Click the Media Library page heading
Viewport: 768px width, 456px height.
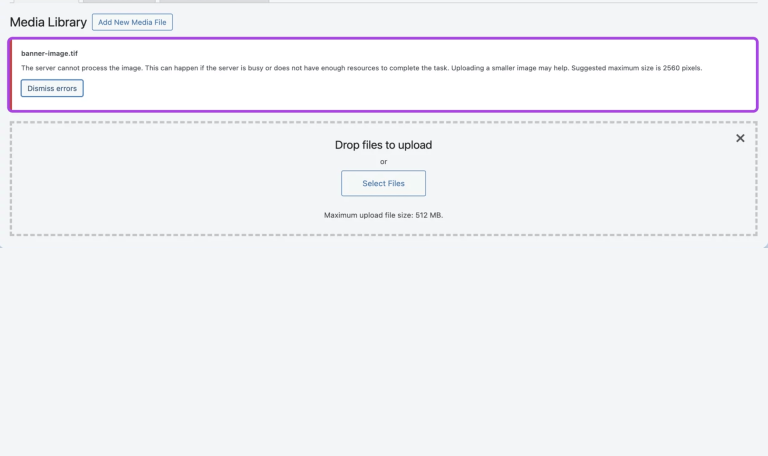[x=48, y=22]
